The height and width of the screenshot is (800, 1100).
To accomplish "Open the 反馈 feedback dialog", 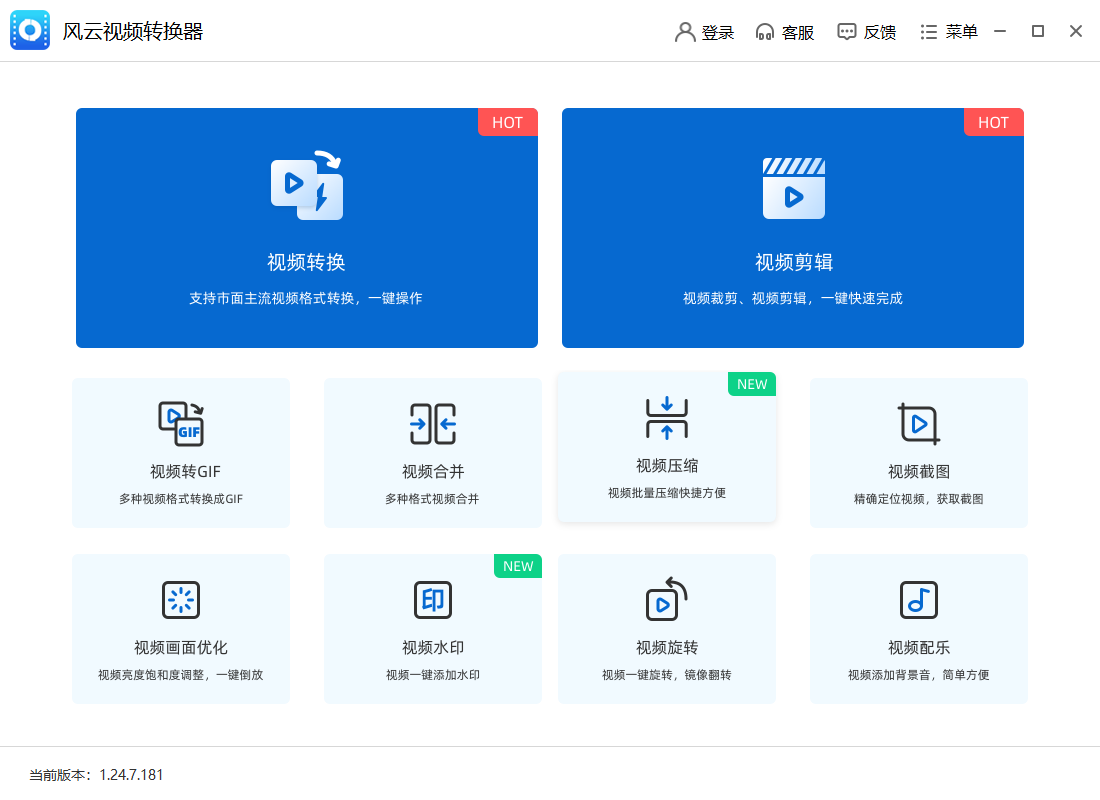I will point(867,31).
